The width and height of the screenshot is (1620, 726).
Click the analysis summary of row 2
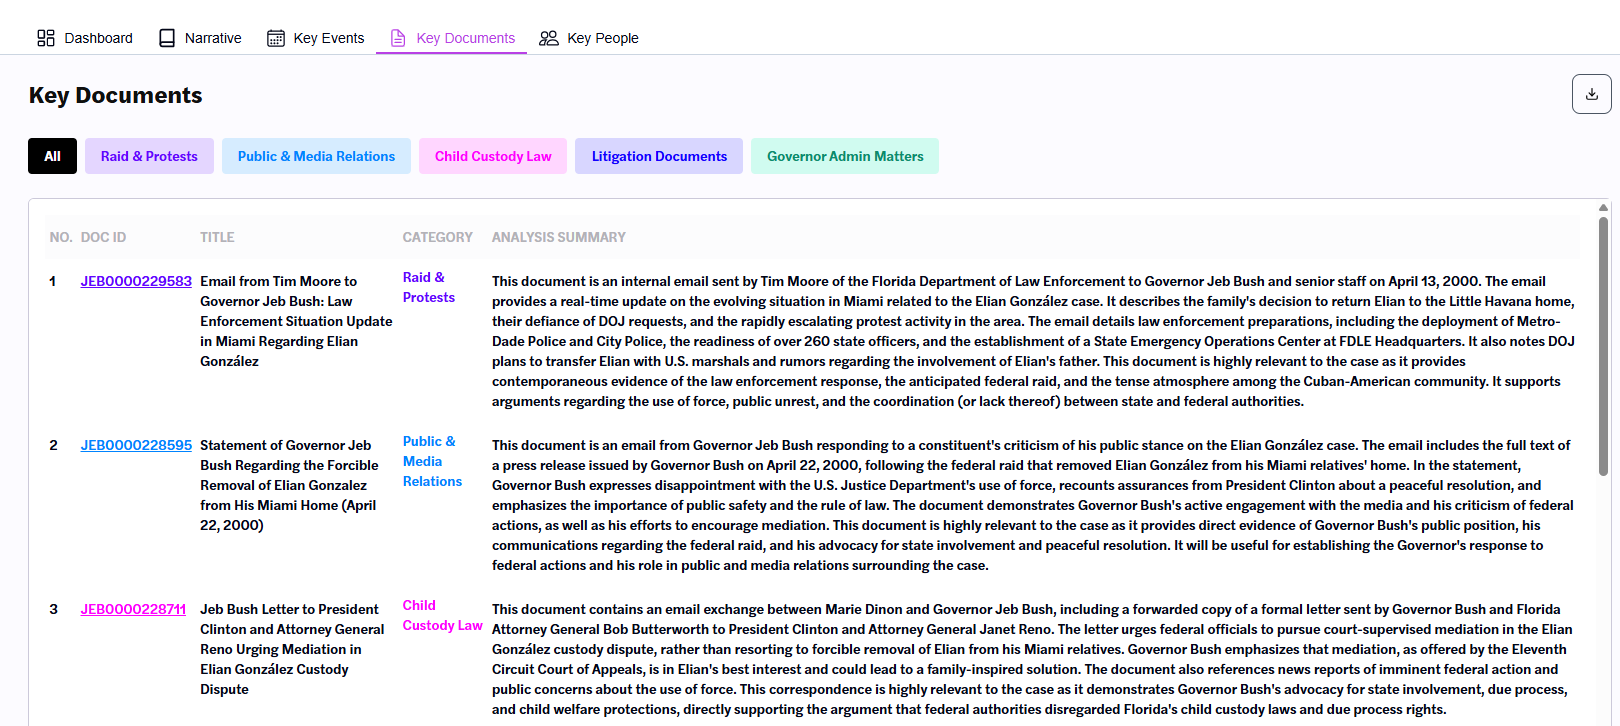1033,505
